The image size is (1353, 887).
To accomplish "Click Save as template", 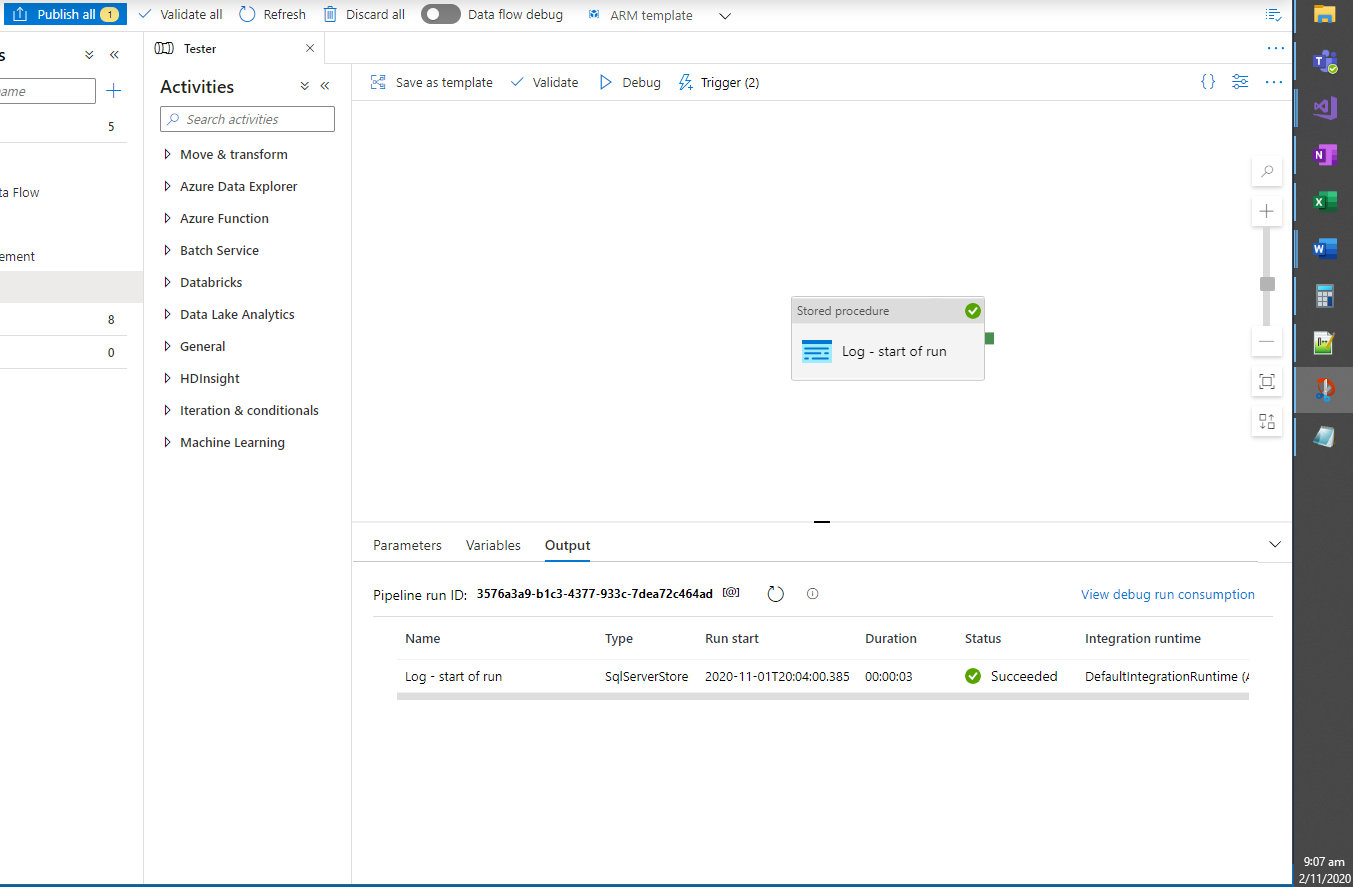I will pos(432,83).
